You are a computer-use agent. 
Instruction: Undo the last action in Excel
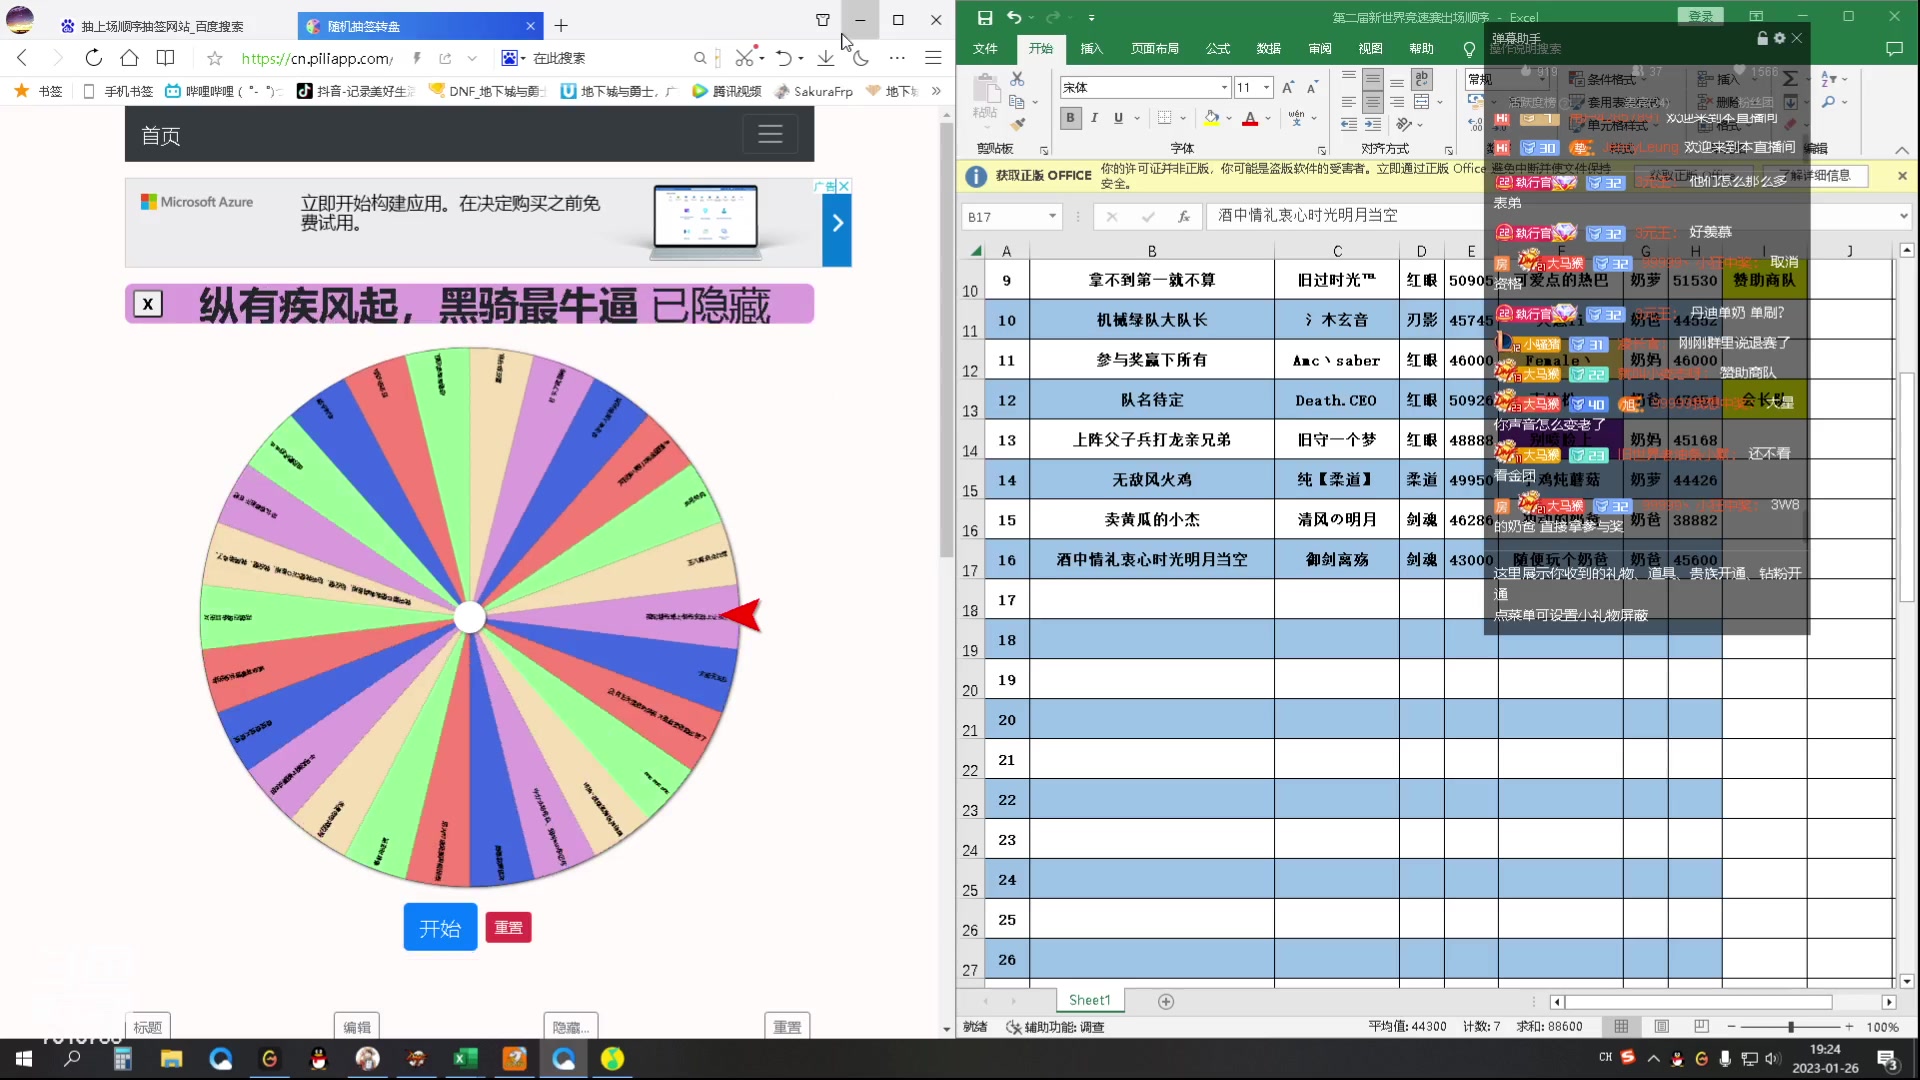point(1014,17)
